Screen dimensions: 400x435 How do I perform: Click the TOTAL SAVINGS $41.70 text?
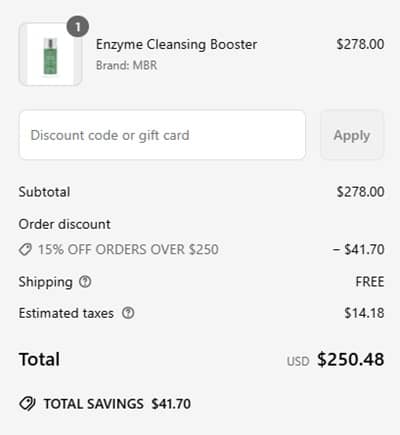117,404
